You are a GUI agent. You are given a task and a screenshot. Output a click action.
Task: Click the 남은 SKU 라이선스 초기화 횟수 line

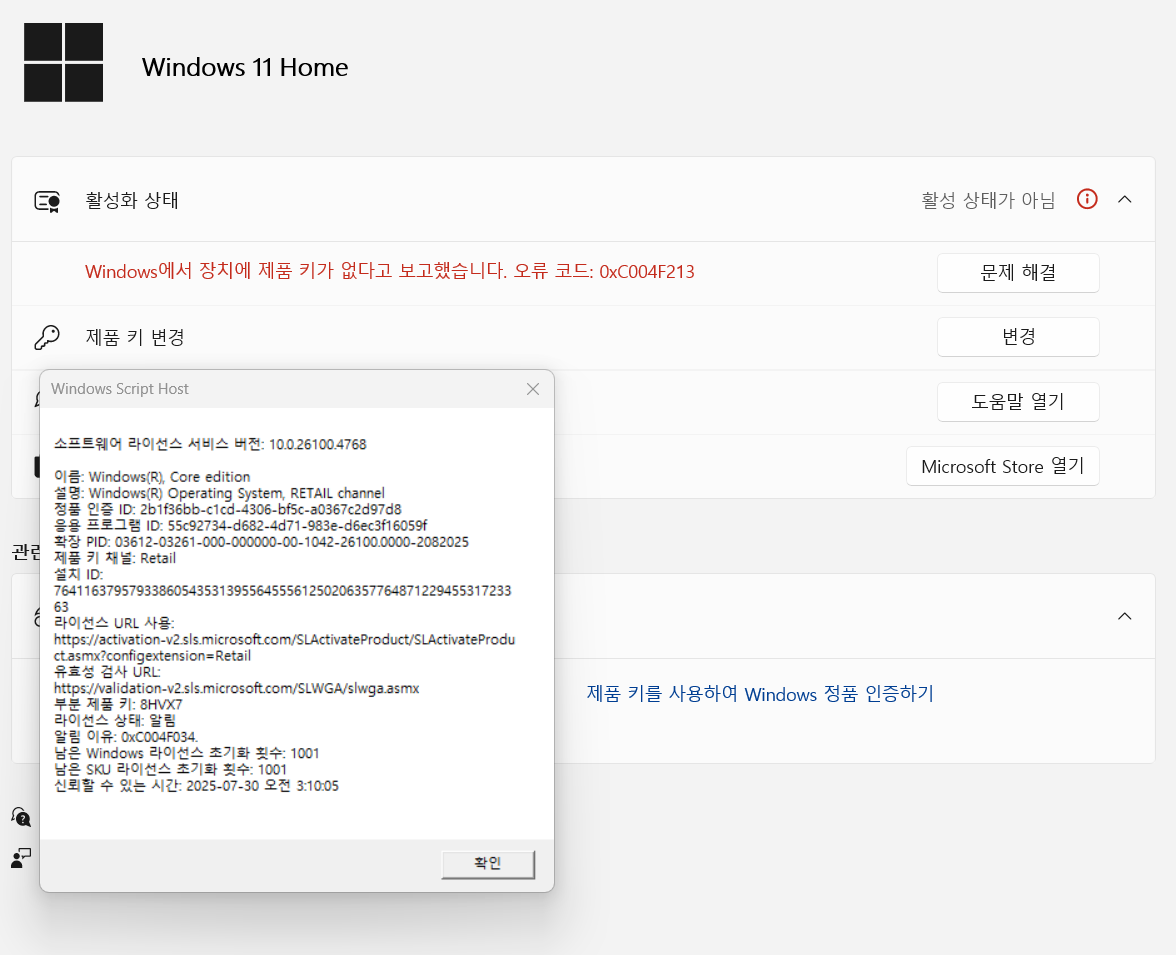click(170, 770)
